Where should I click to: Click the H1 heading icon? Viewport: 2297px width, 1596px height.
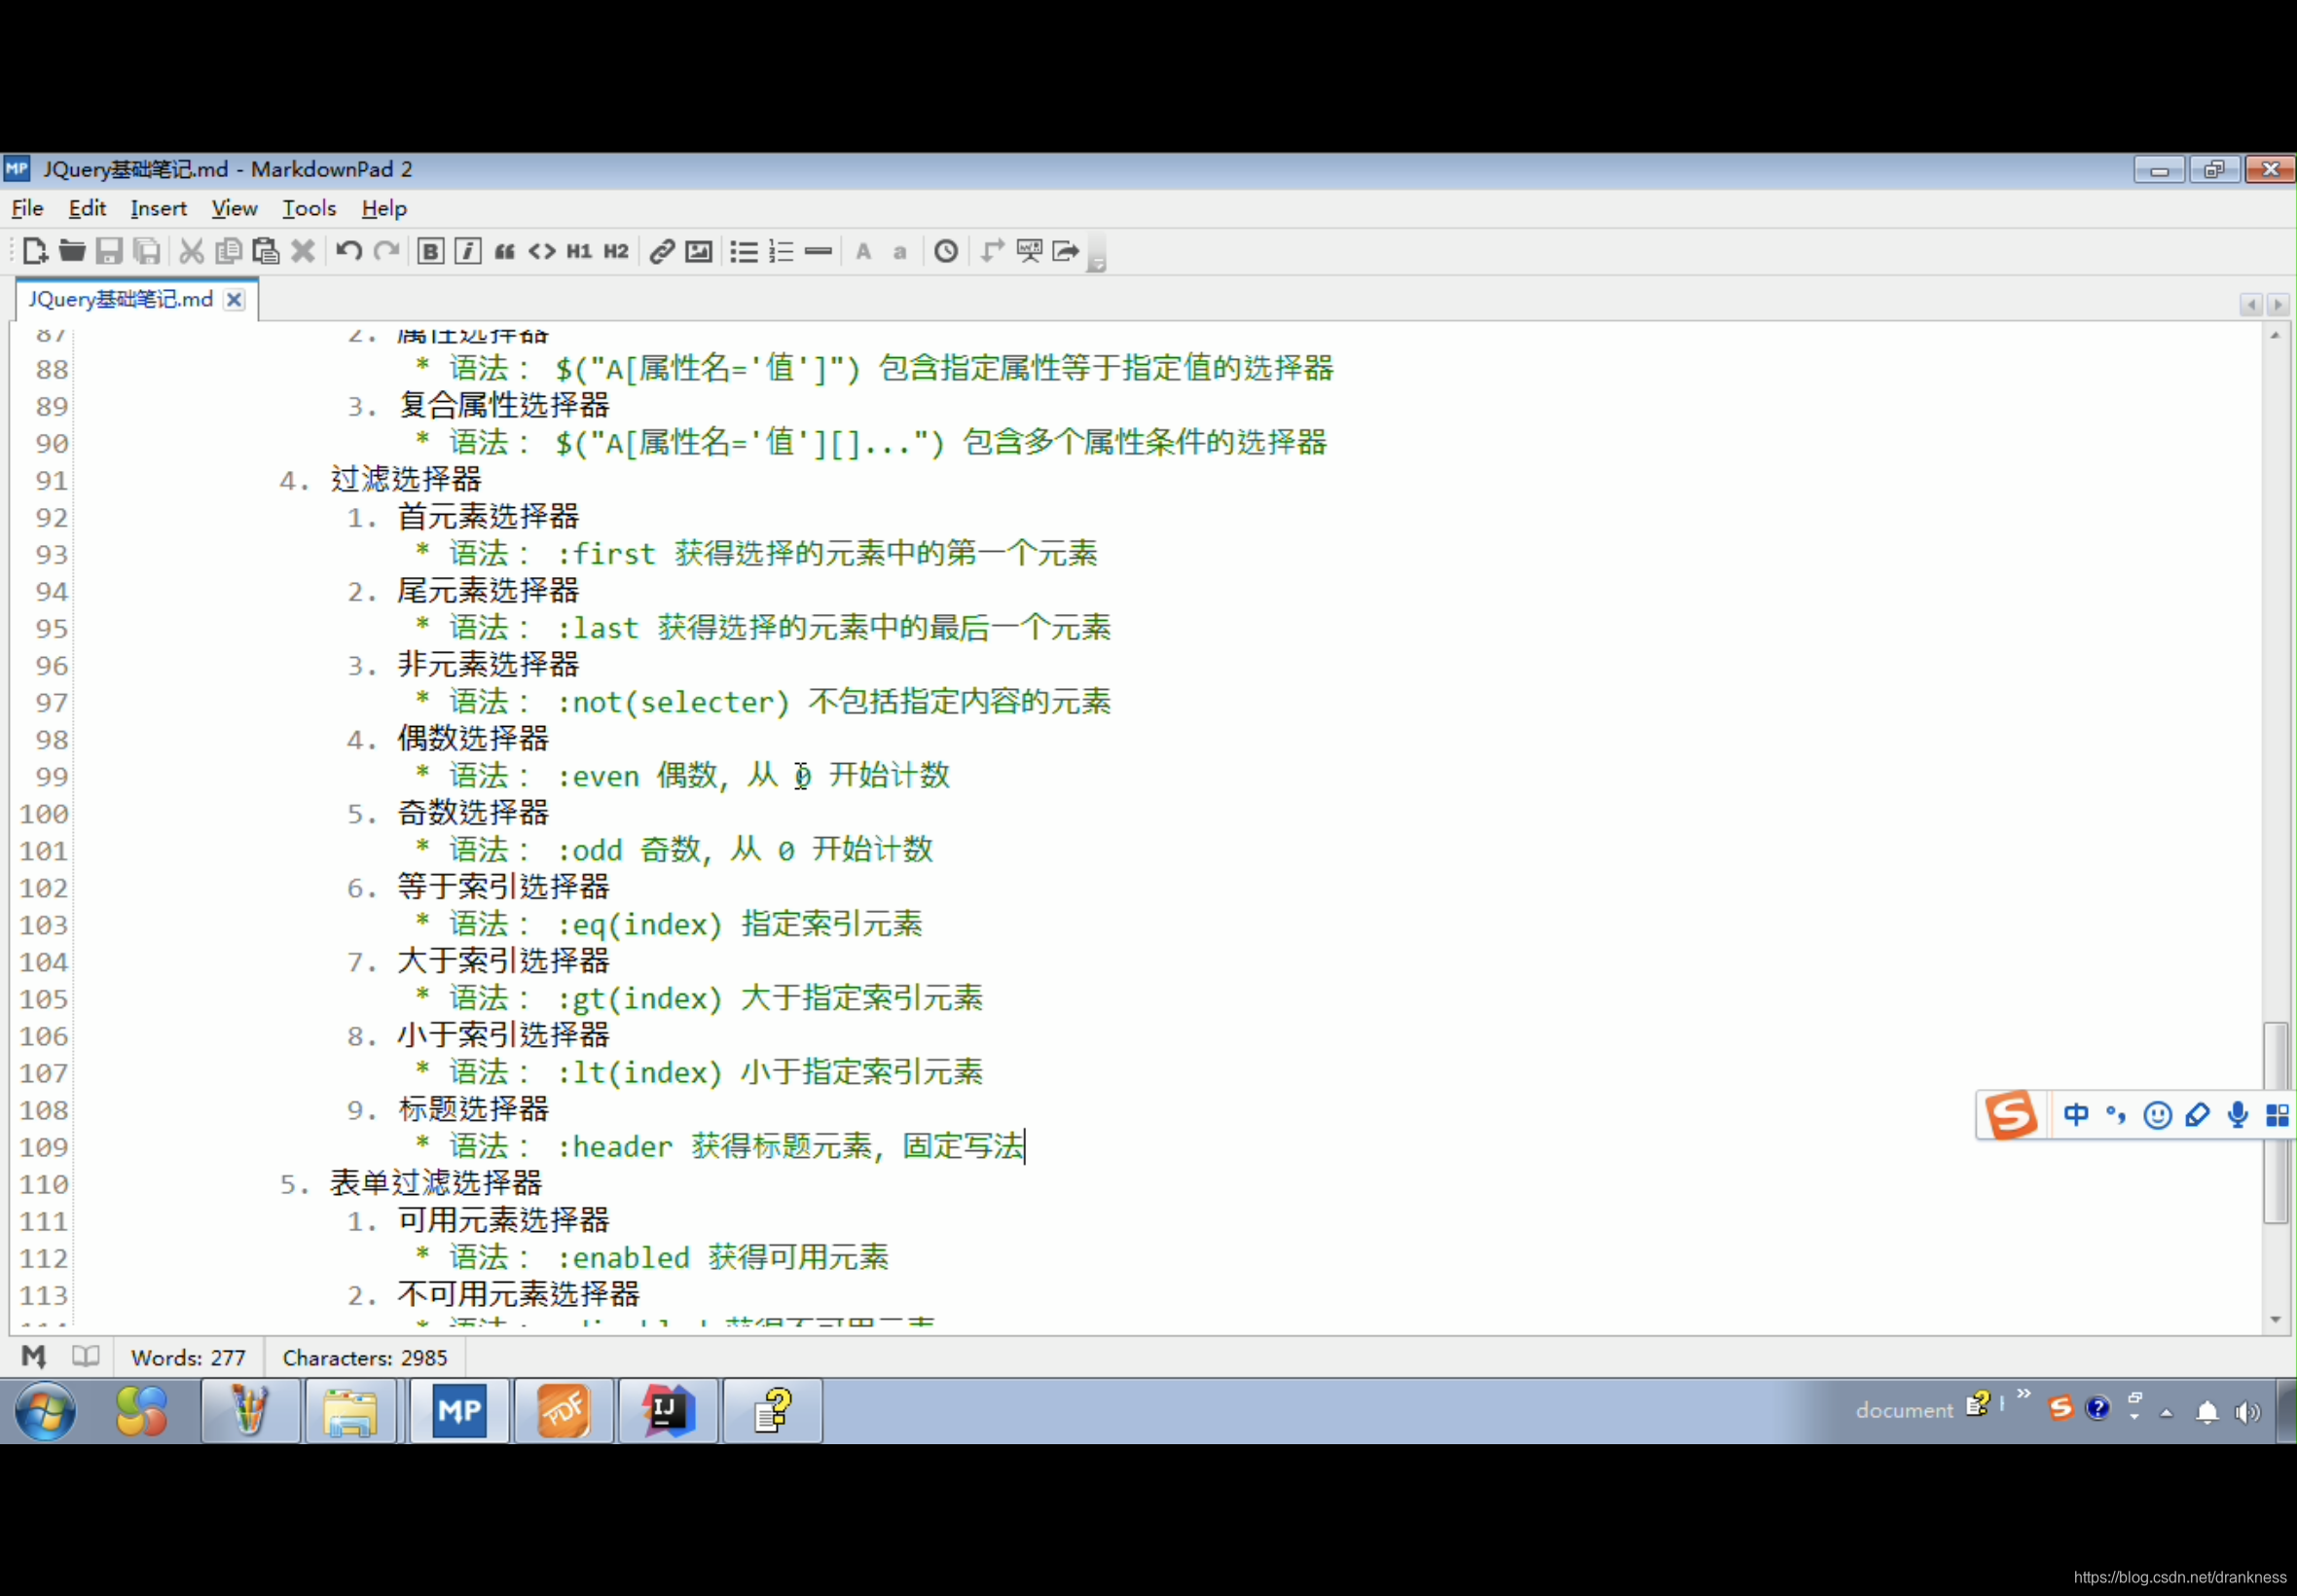(576, 251)
